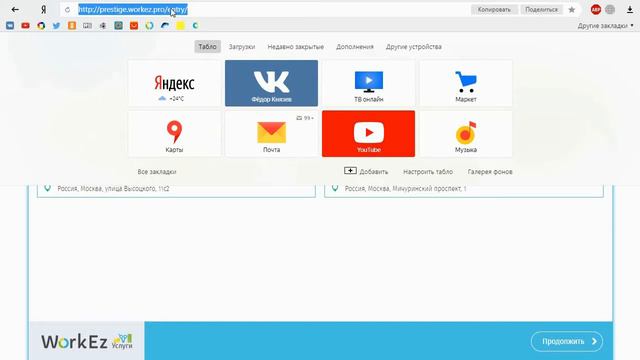Click the Поделиться button
640x360 pixels.
pyautogui.click(x=541, y=9)
